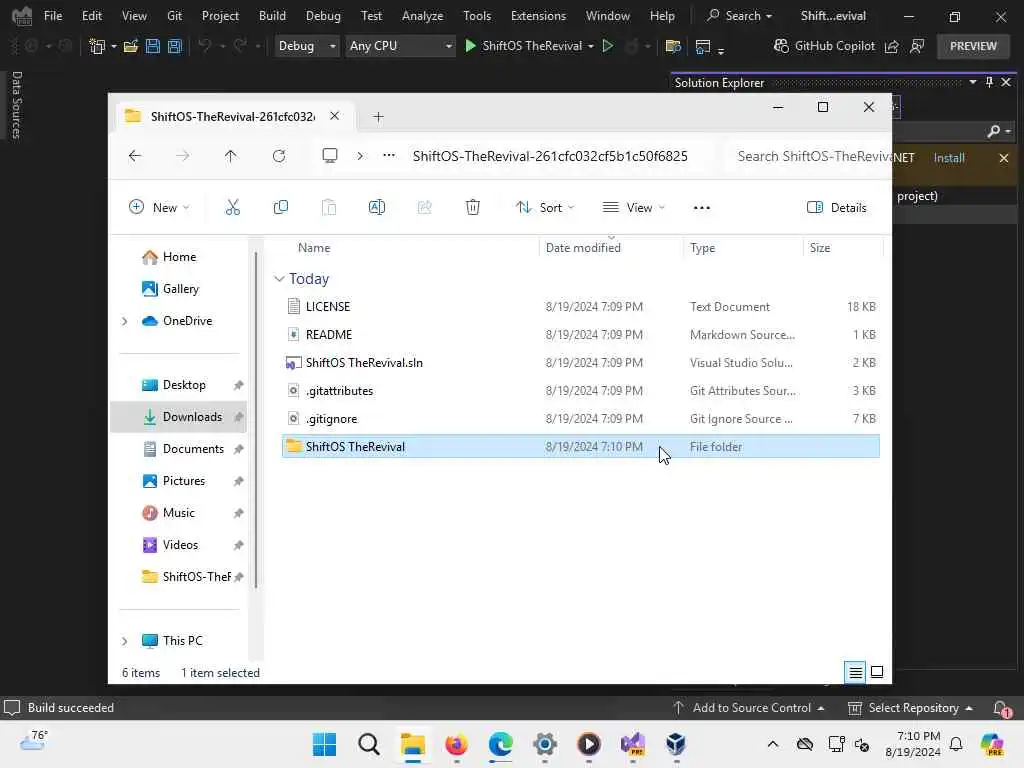
Task: Open the Git menu
Action: tap(174, 16)
